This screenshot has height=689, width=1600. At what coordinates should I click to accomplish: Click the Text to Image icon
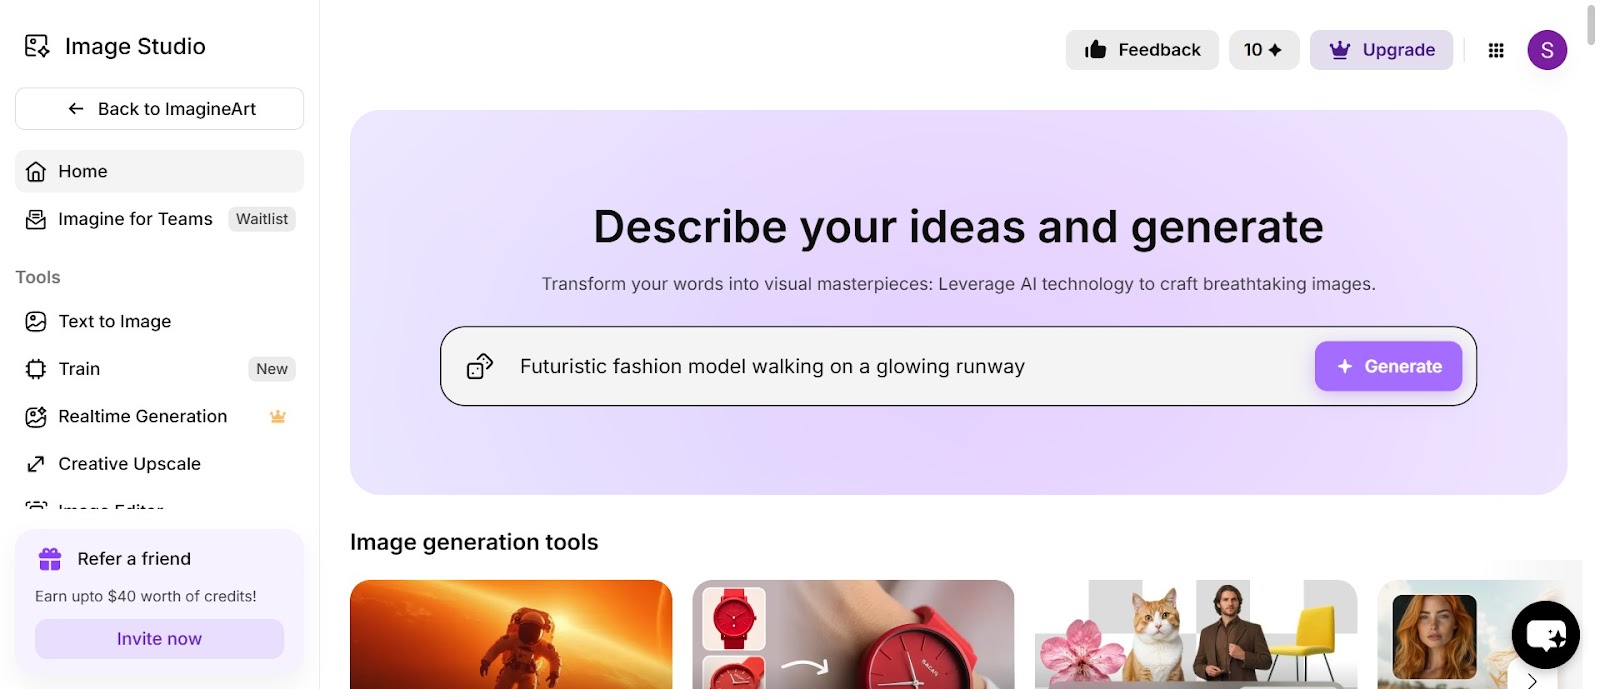pos(36,321)
